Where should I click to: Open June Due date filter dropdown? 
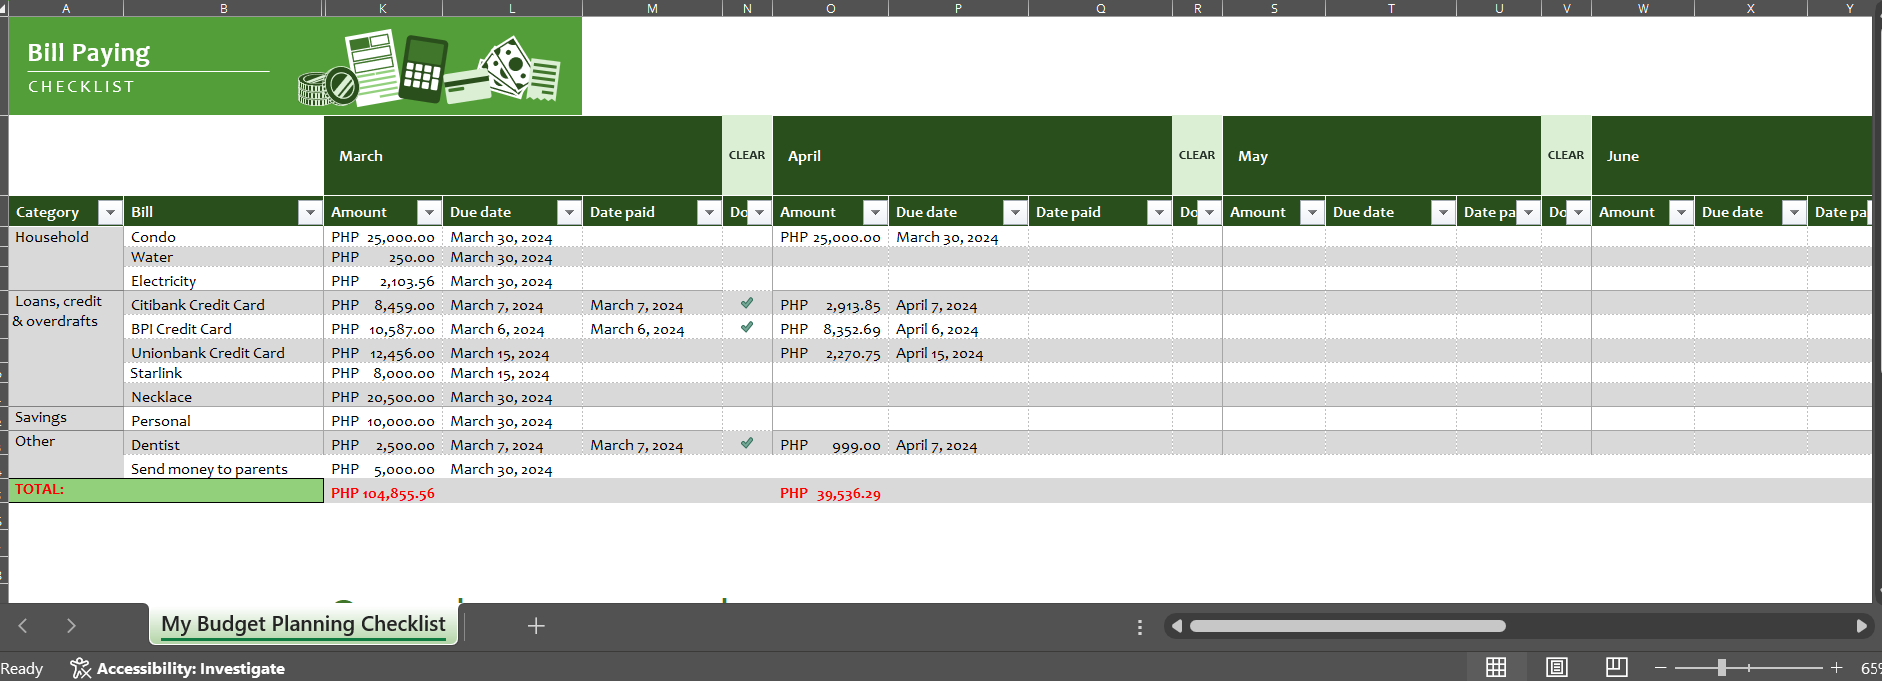point(1795,212)
